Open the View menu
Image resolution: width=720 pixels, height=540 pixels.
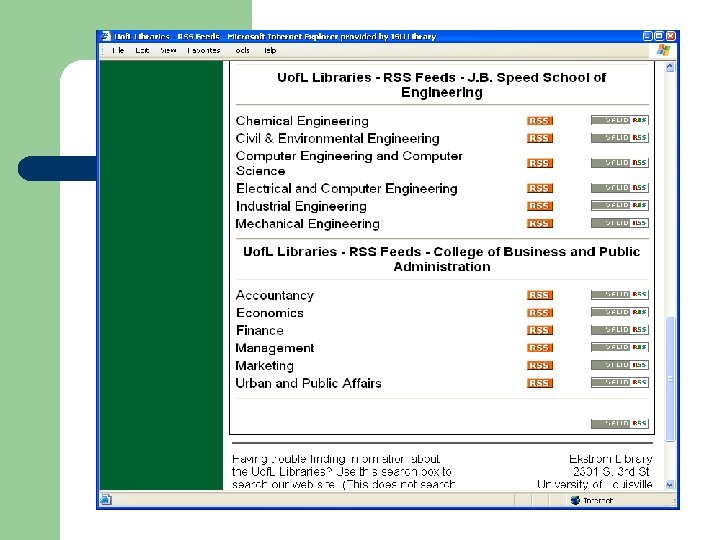coord(168,50)
